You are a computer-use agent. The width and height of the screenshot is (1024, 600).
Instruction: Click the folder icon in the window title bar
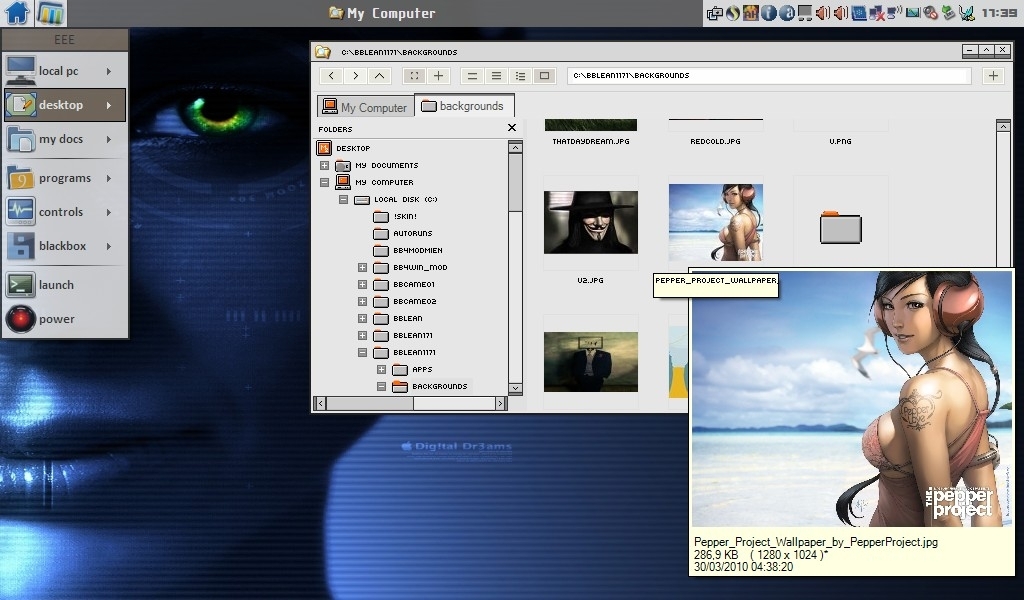click(323, 52)
